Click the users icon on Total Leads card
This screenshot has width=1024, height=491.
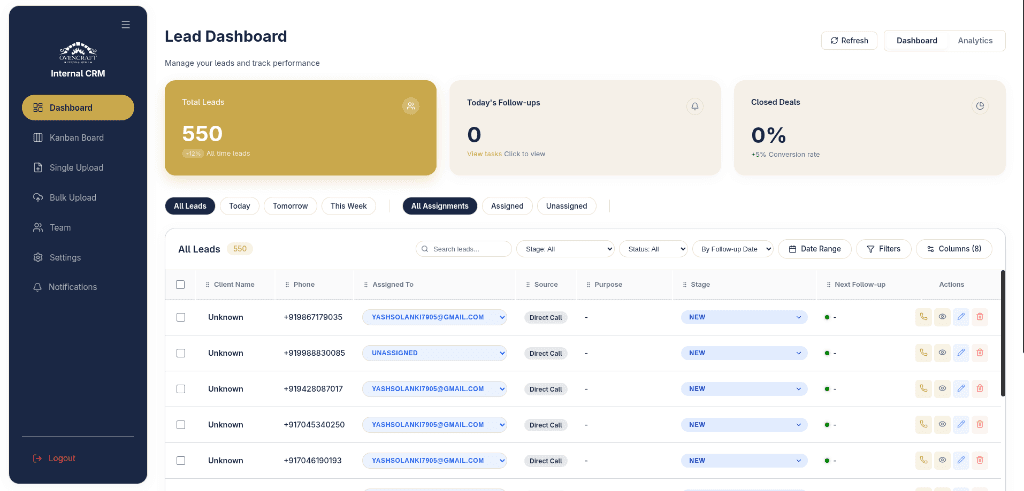pyautogui.click(x=411, y=106)
